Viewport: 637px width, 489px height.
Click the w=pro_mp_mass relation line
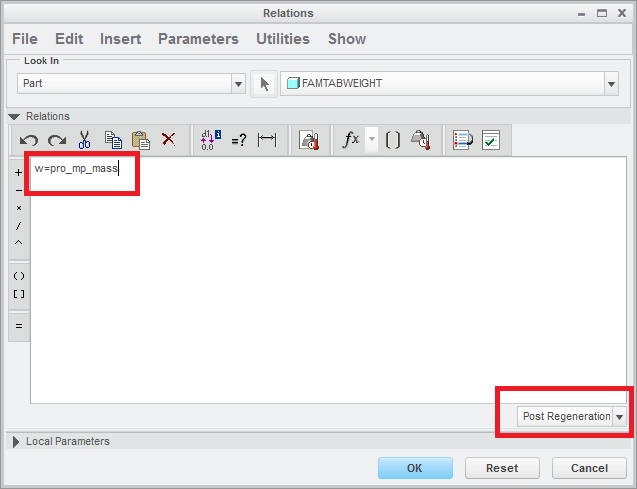click(76, 169)
